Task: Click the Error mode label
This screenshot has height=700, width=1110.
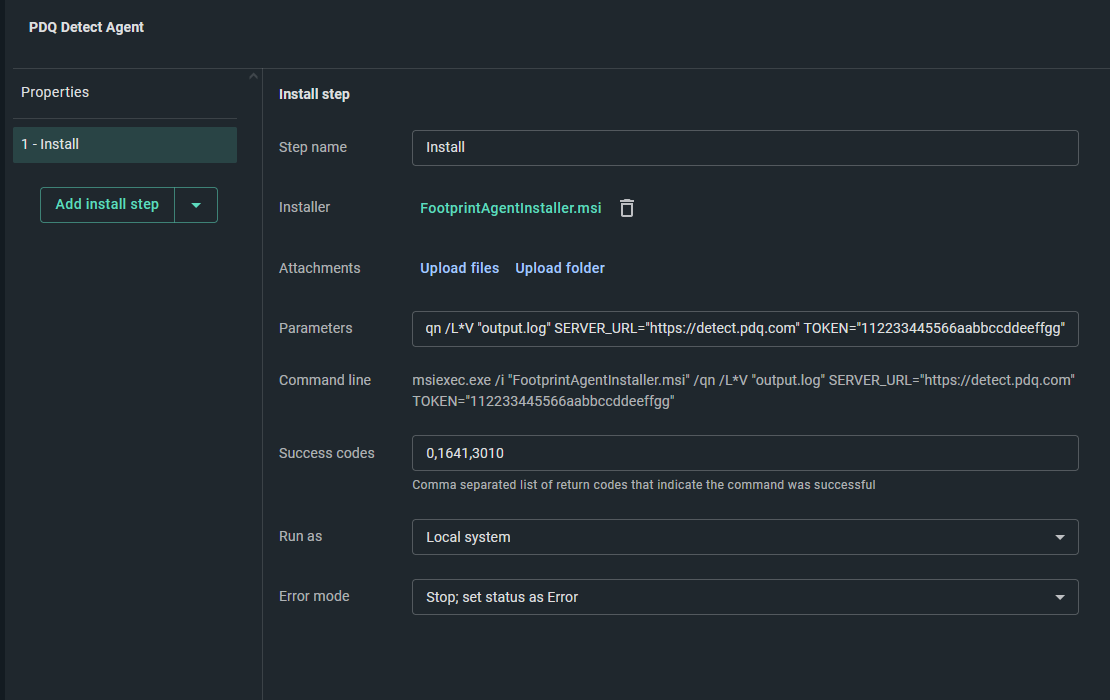Action: 314,597
